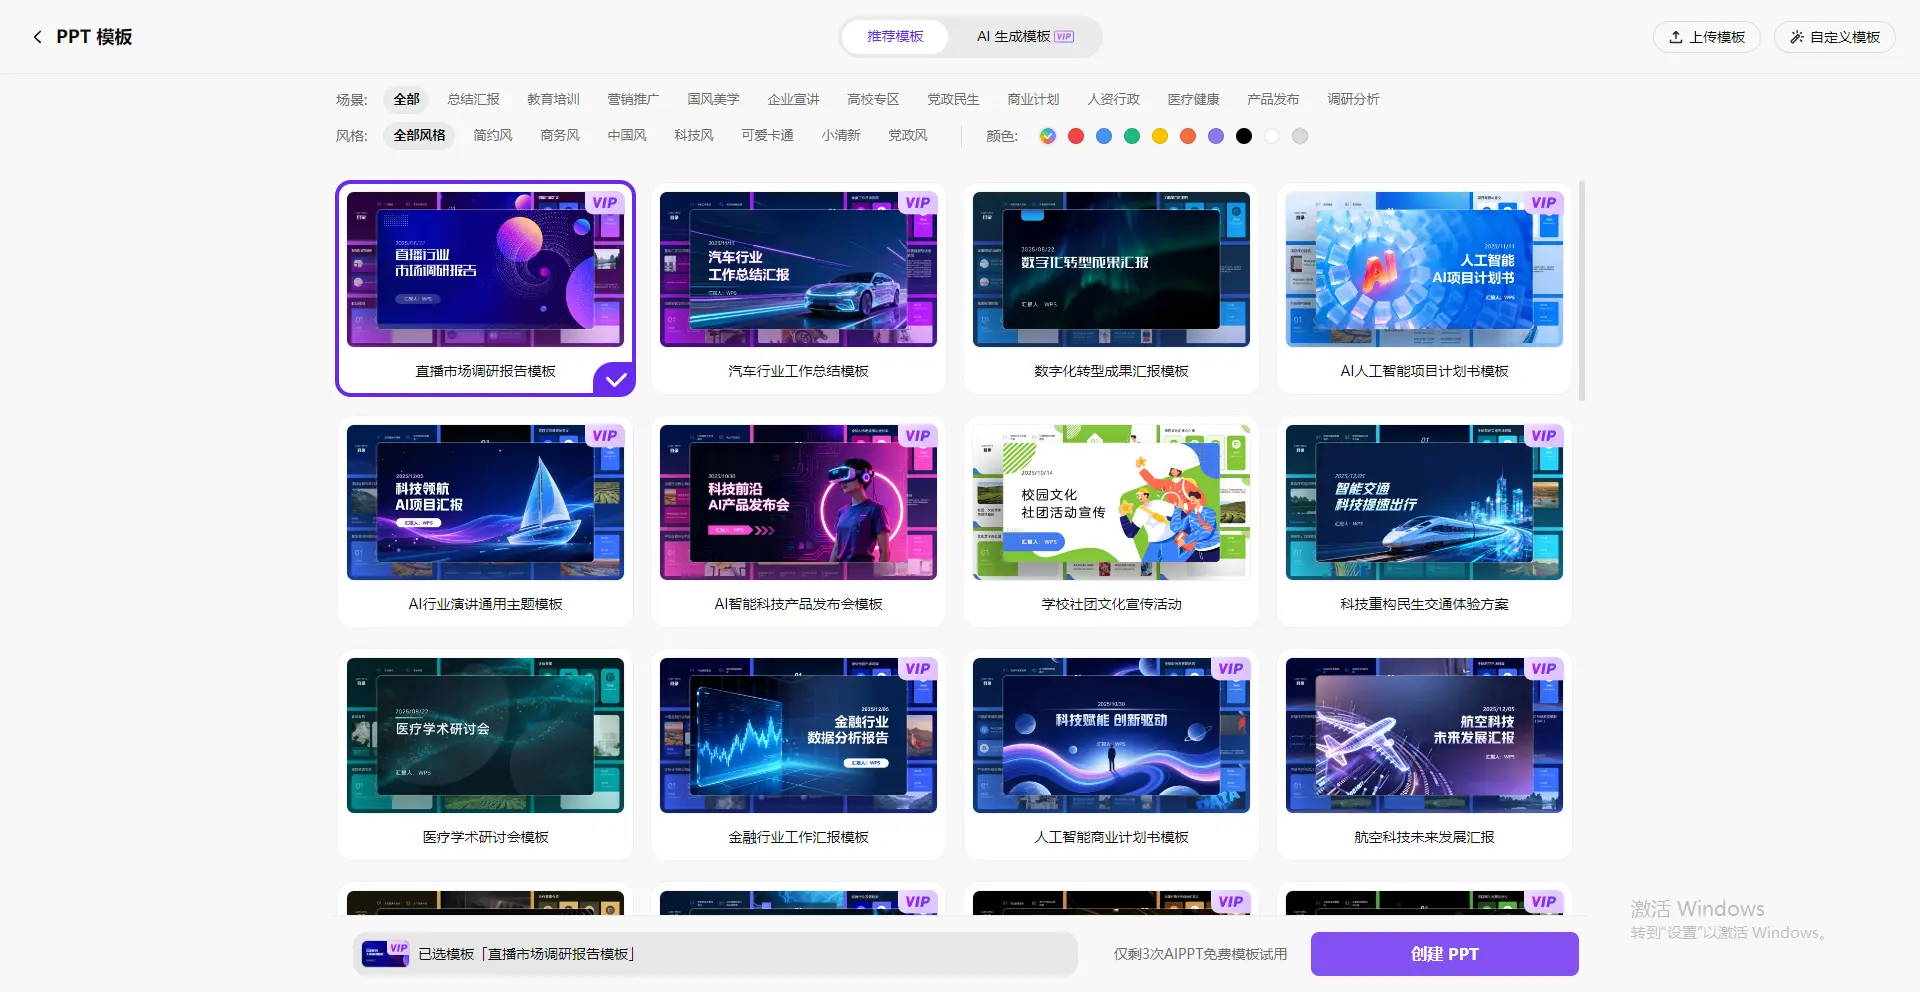Viewport: 1920px width, 992px height.
Task: Click 上传模板 button
Action: [x=1707, y=37]
